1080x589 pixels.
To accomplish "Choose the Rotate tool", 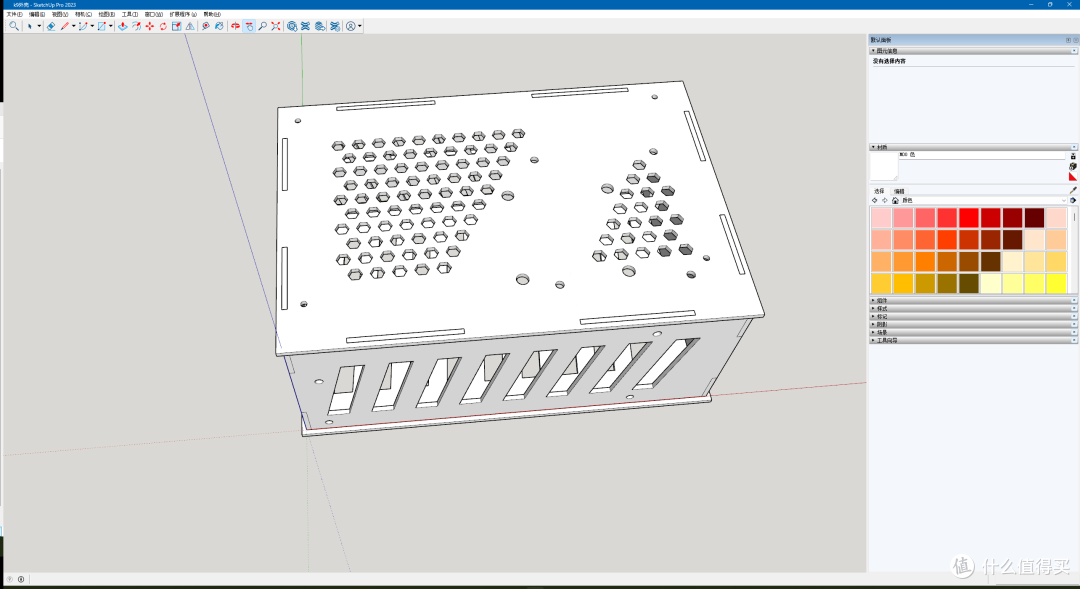I will (162, 26).
